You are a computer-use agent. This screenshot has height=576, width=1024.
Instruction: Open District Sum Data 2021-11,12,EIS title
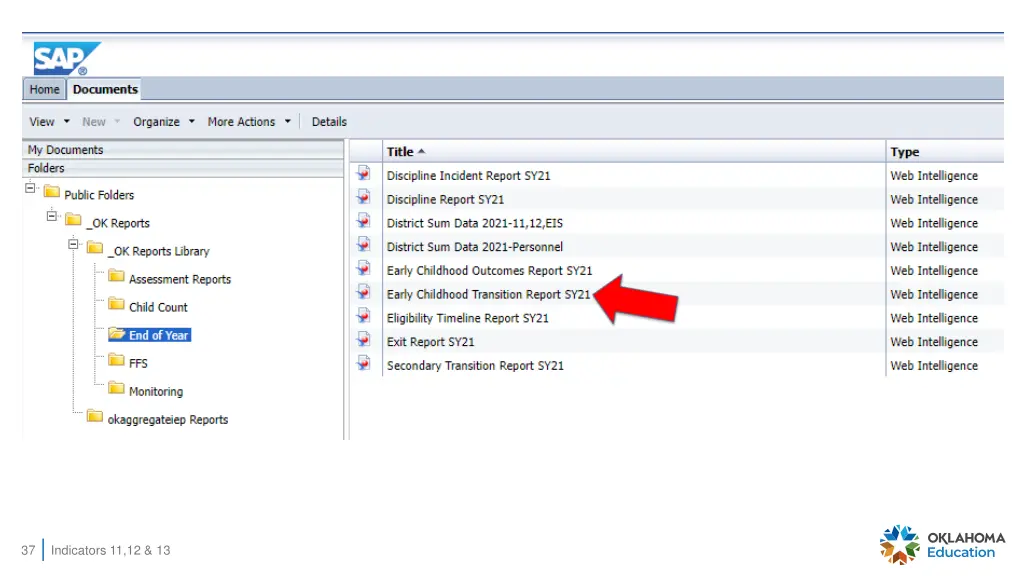[475, 223]
